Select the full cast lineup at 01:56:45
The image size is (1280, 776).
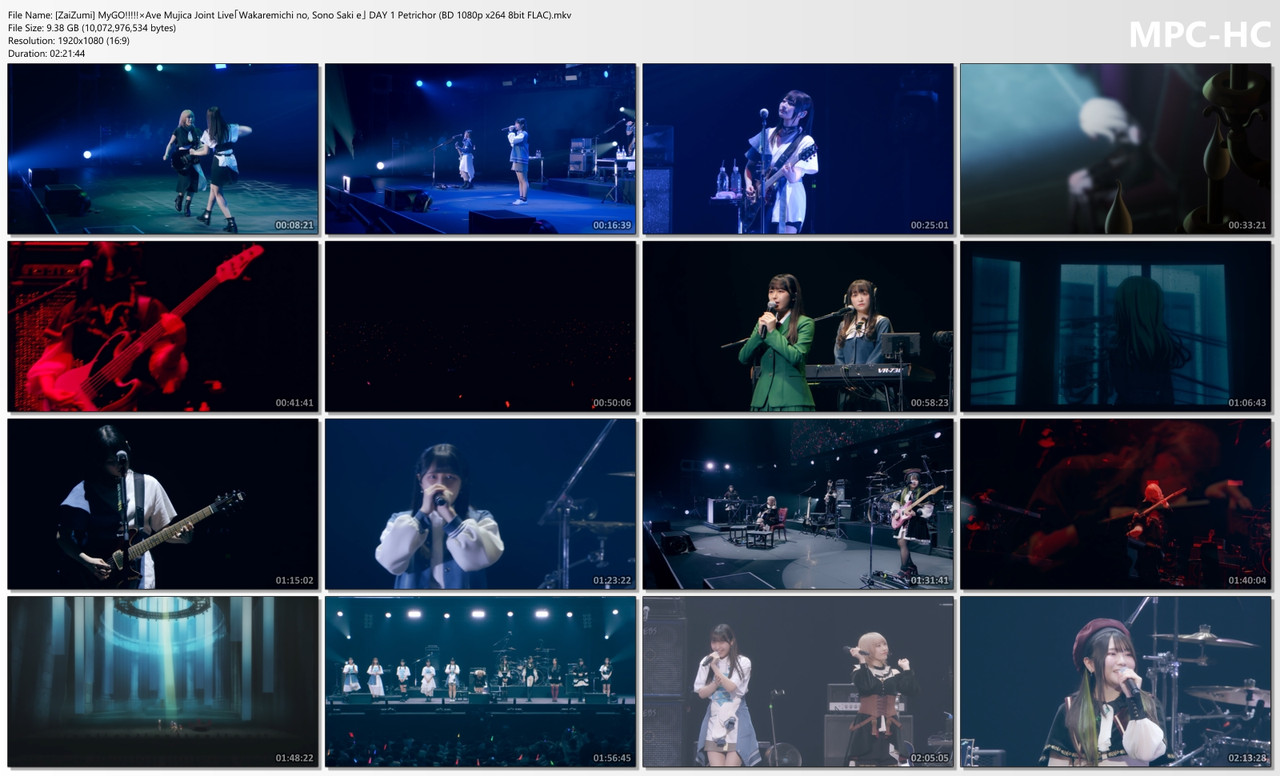pyautogui.click(x=480, y=682)
